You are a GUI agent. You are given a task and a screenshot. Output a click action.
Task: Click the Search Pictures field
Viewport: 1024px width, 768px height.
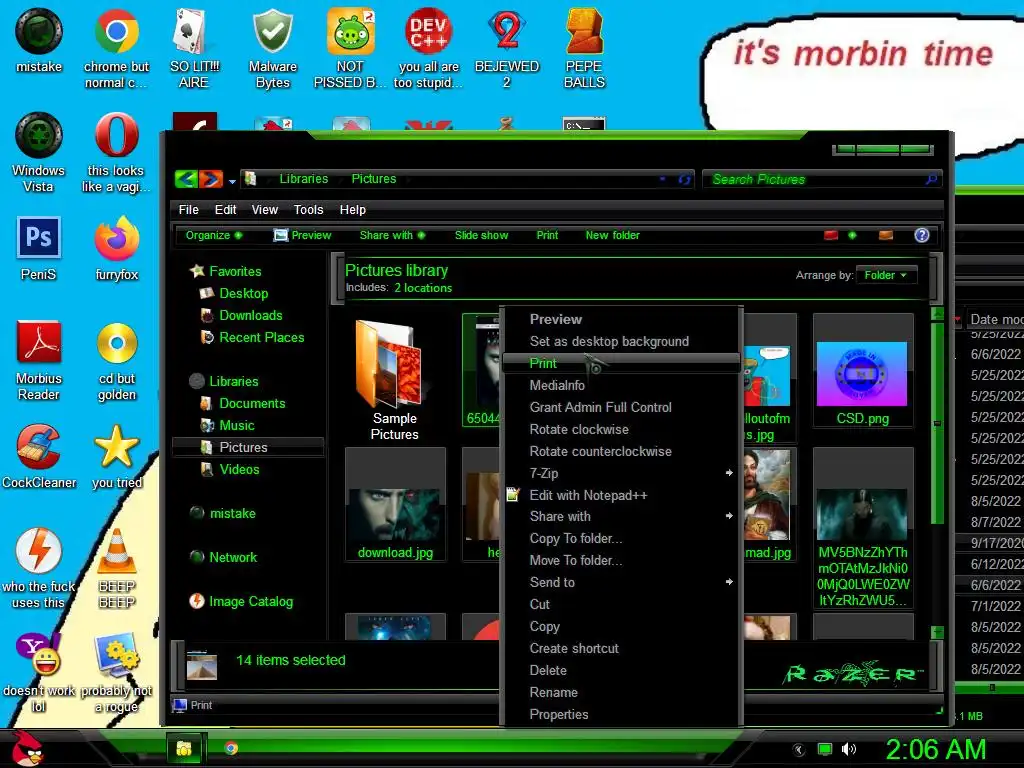(815, 179)
